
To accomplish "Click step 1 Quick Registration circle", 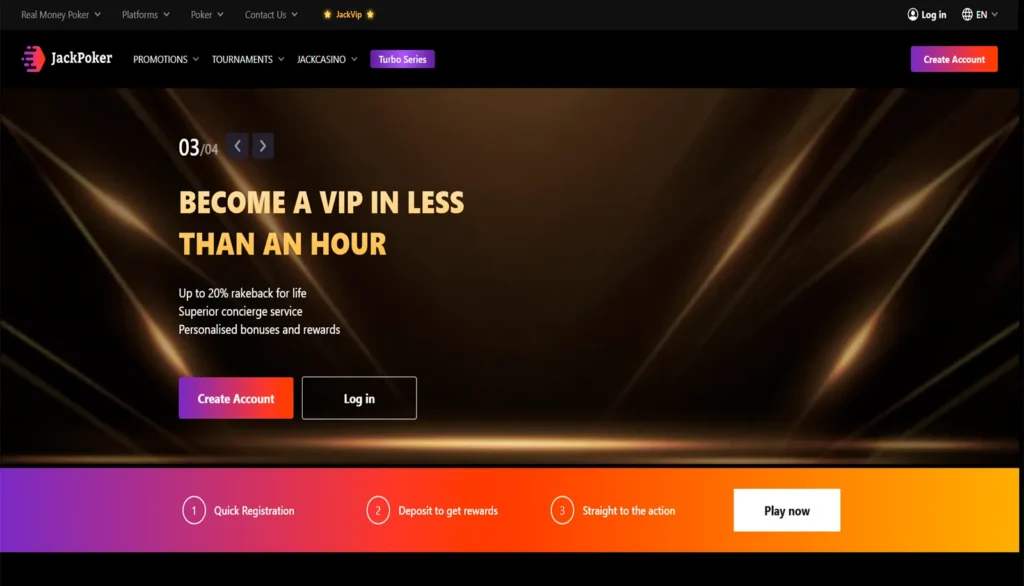I will point(194,510).
